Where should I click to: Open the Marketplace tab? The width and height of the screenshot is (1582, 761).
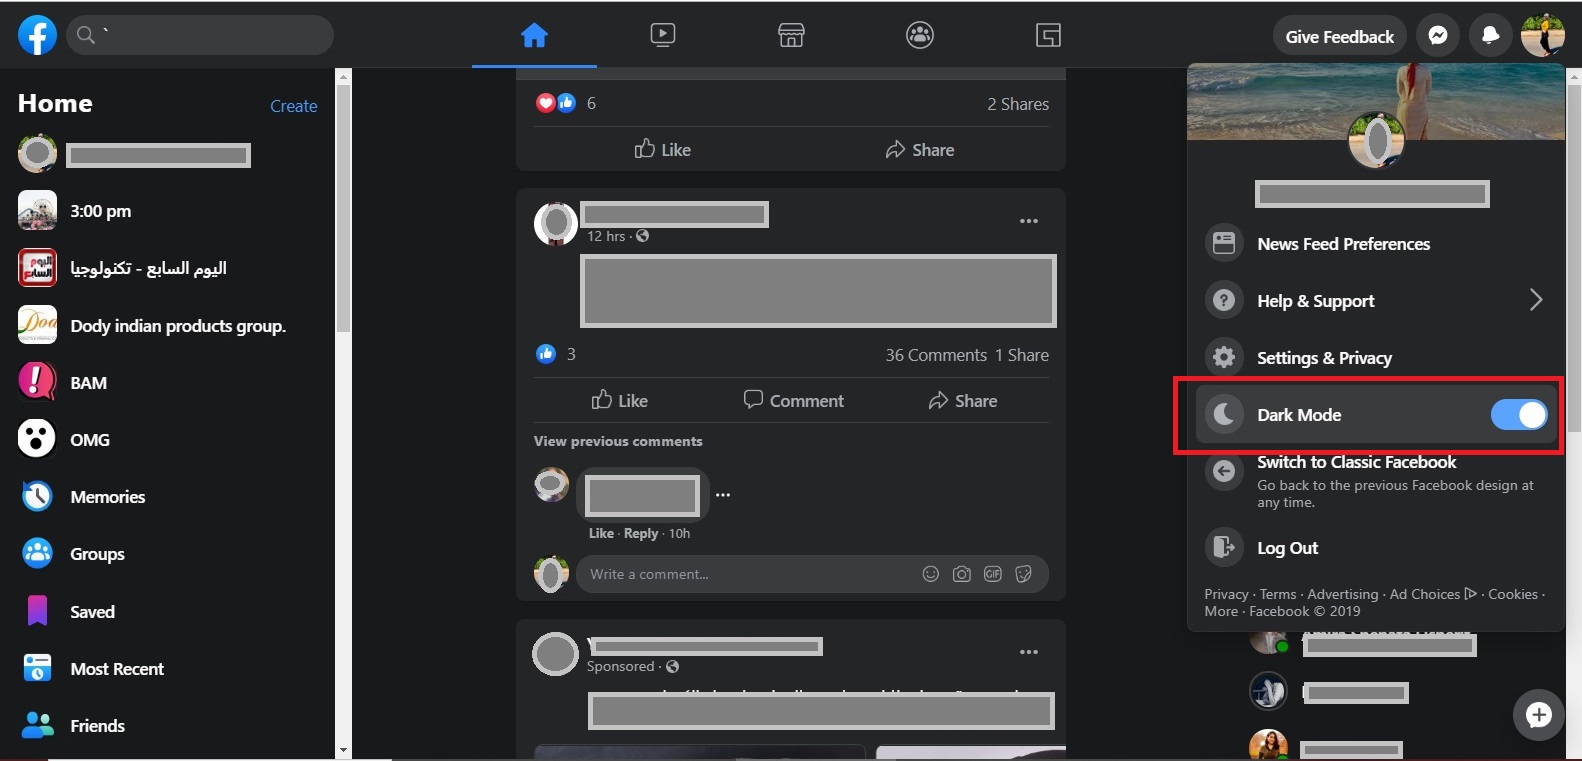coord(791,35)
